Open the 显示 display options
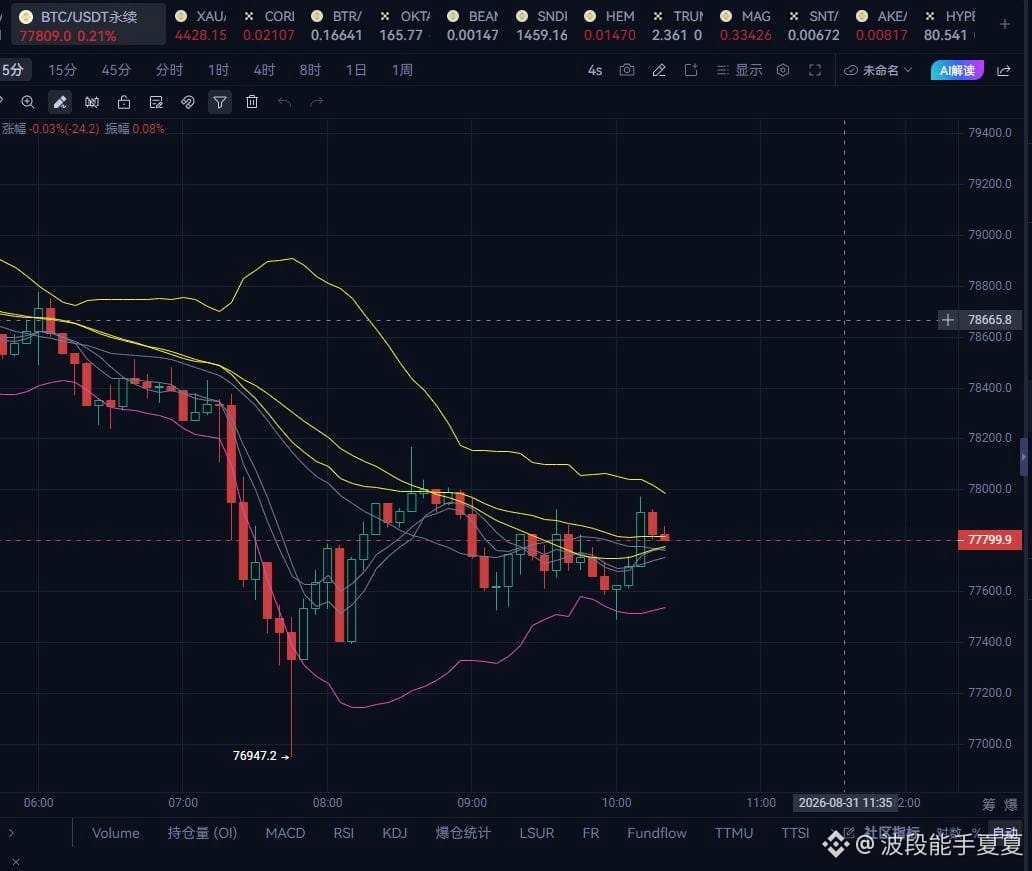1032x871 pixels. 740,70
